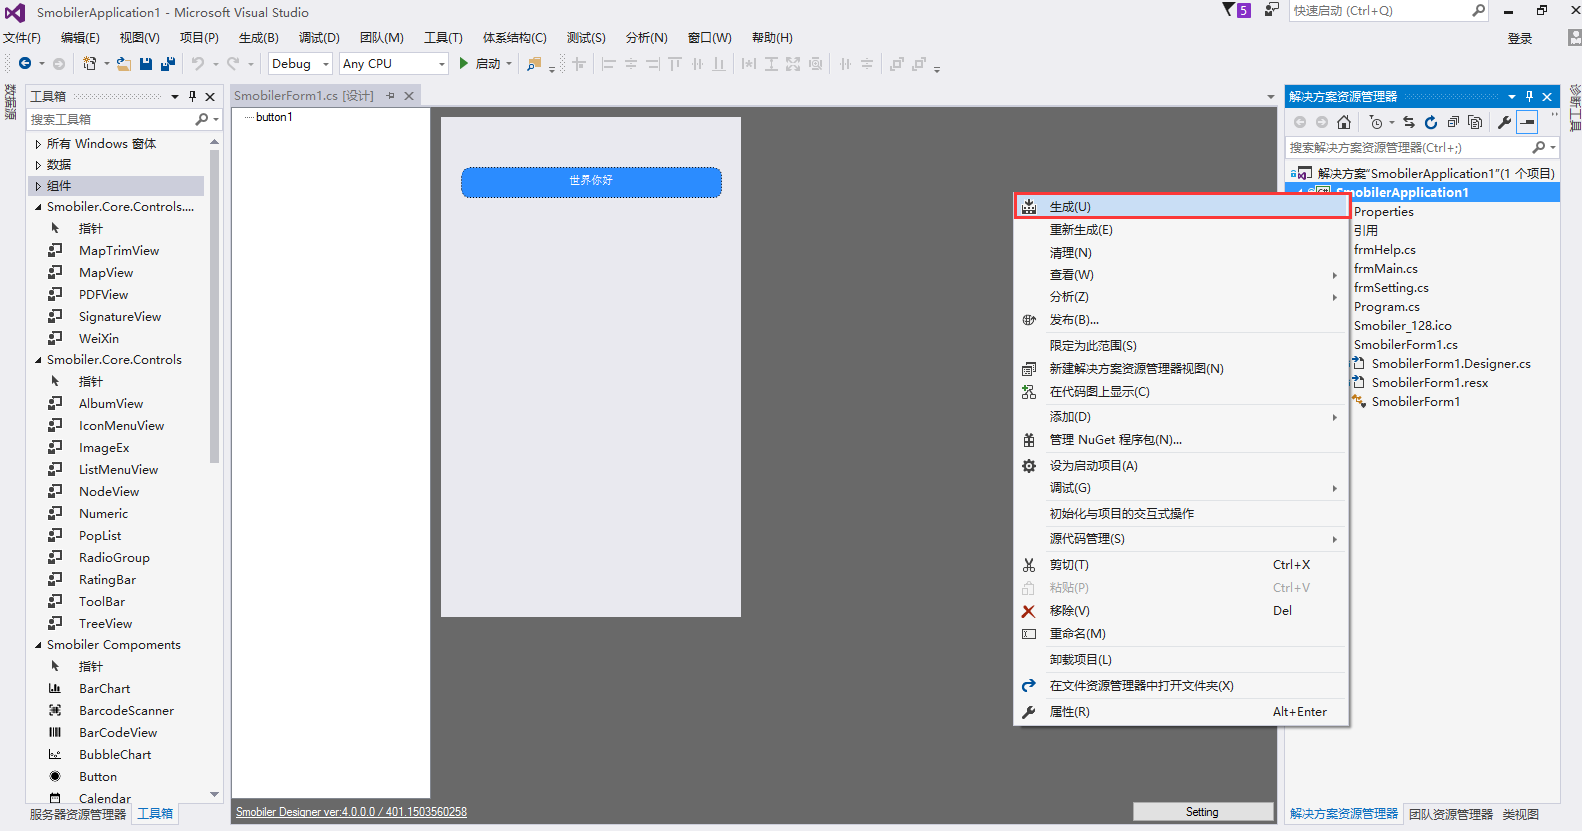Open the Start button dropdown arrow

pyautogui.click(x=509, y=63)
